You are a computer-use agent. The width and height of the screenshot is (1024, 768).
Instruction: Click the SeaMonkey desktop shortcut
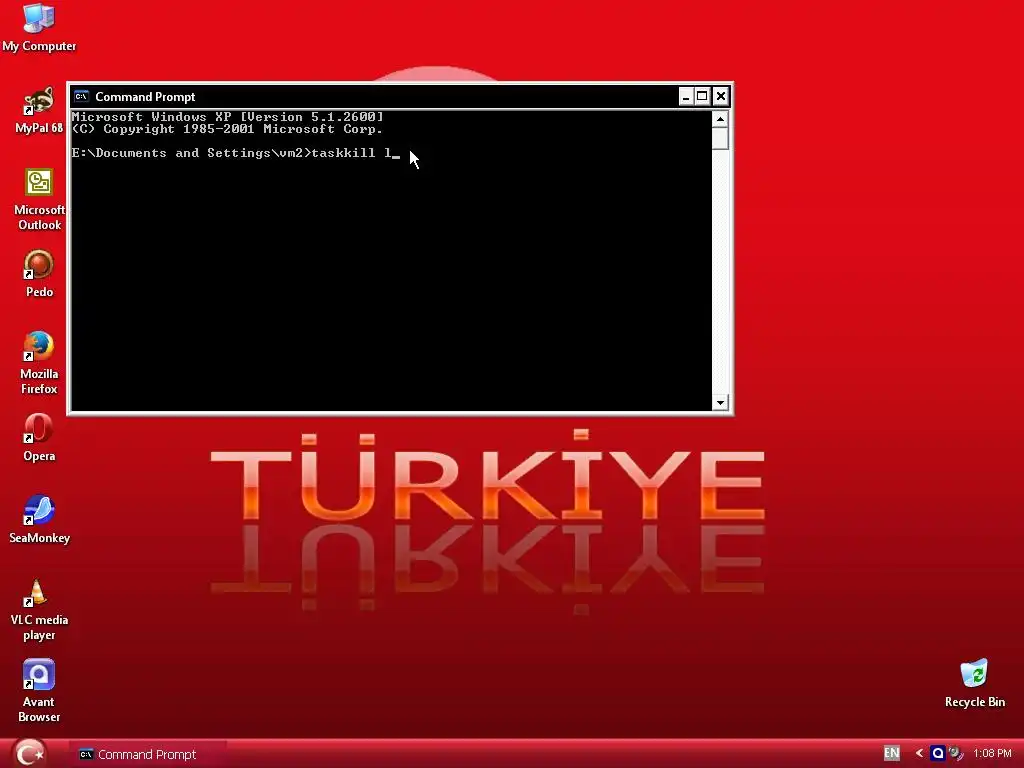(x=39, y=519)
